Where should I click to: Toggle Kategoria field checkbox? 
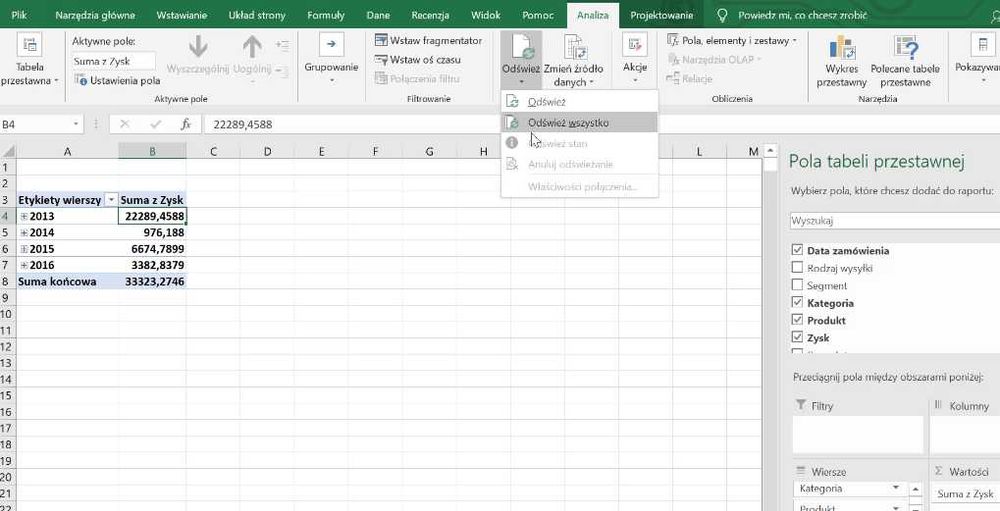tap(797, 302)
